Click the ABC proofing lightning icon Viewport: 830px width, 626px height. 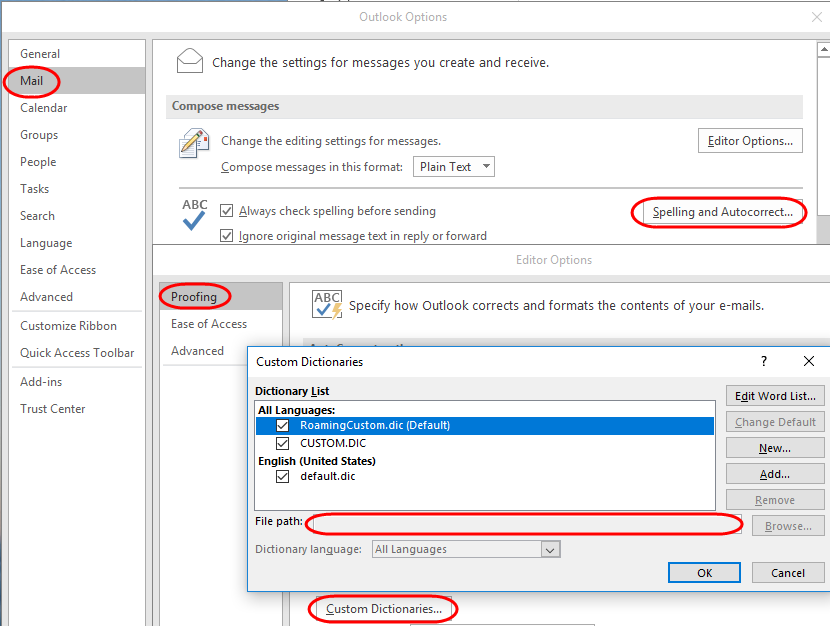click(x=327, y=305)
